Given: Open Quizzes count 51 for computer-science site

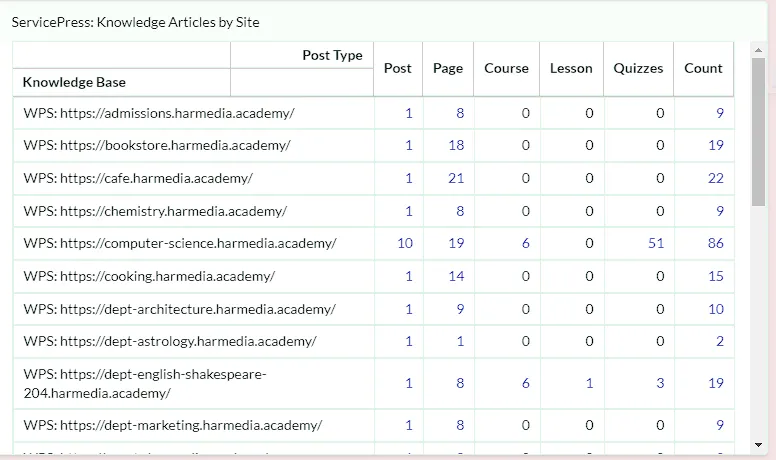Looking at the screenshot, I should click(x=656, y=243).
